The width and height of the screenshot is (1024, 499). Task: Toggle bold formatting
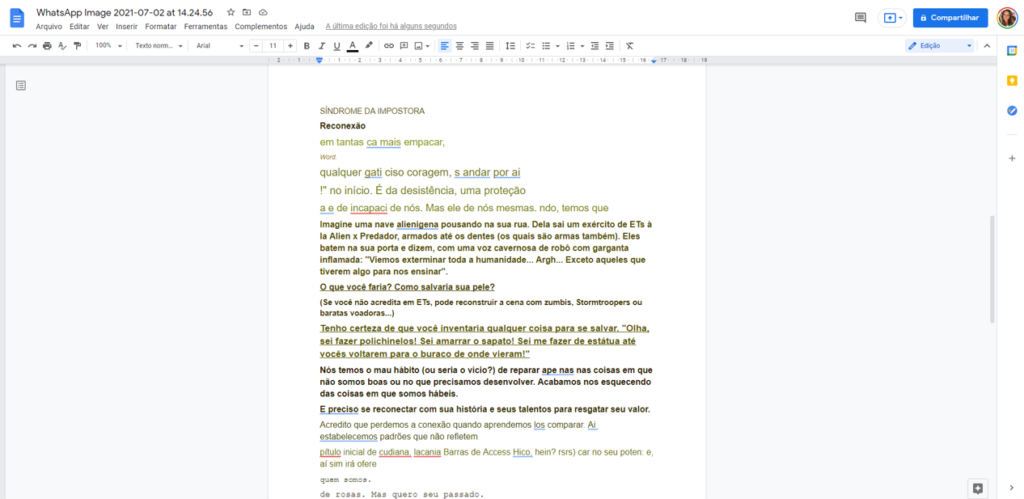point(307,46)
